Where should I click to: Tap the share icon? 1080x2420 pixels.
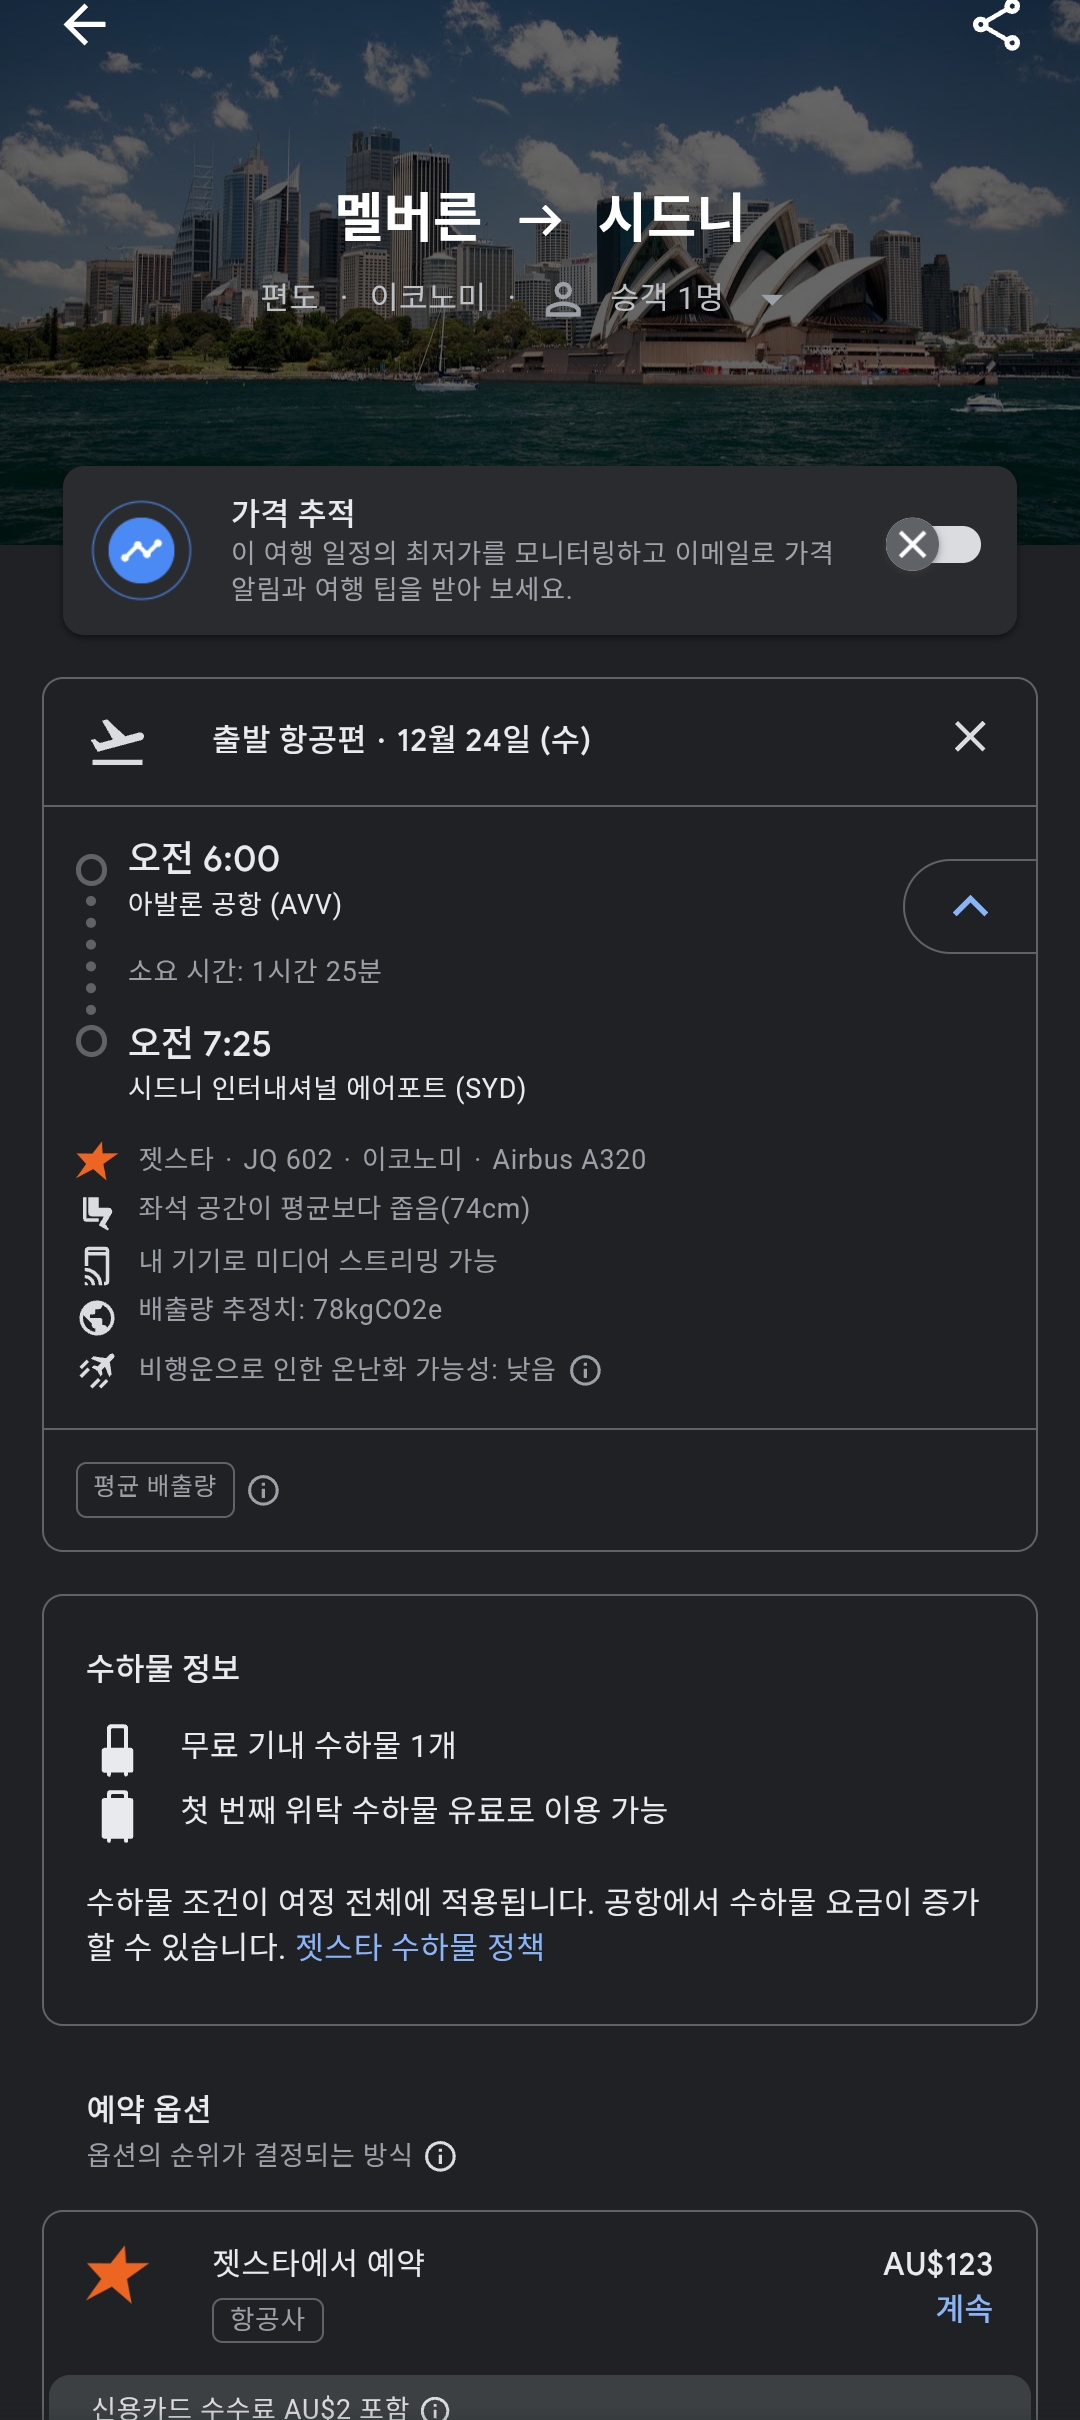coord(996,25)
